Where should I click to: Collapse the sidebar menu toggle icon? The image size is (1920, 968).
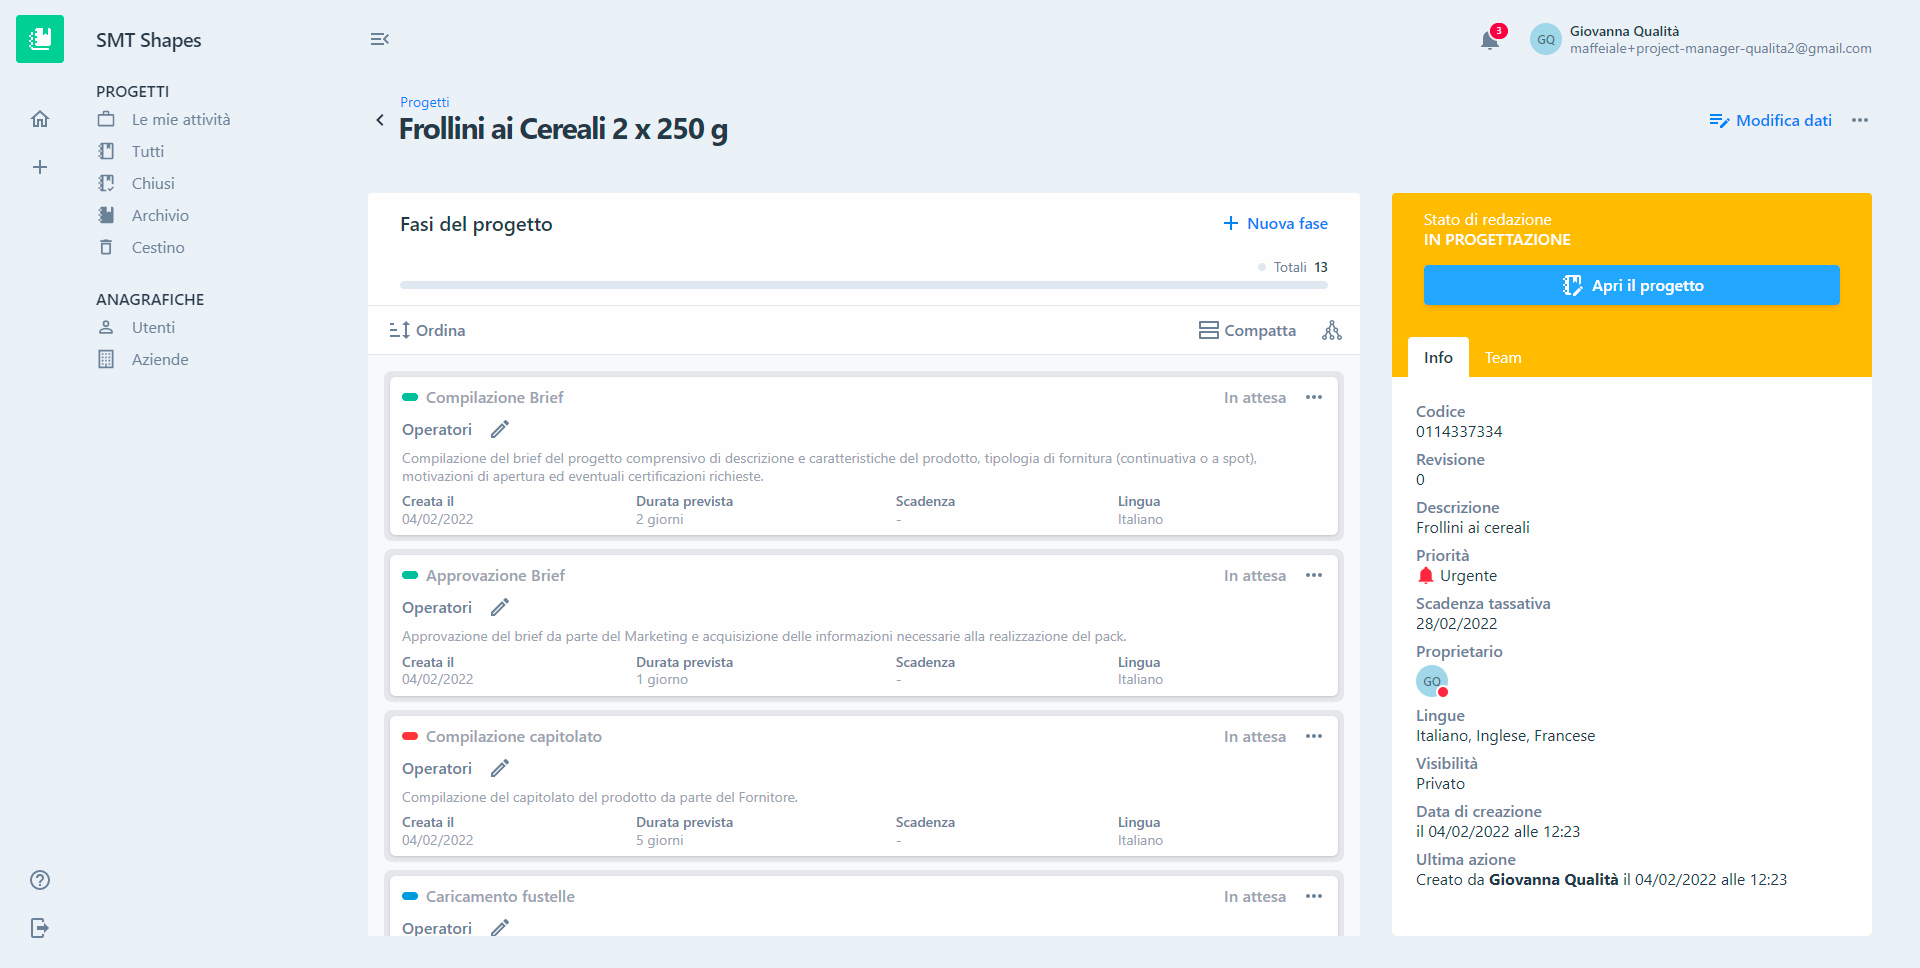click(x=379, y=39)
